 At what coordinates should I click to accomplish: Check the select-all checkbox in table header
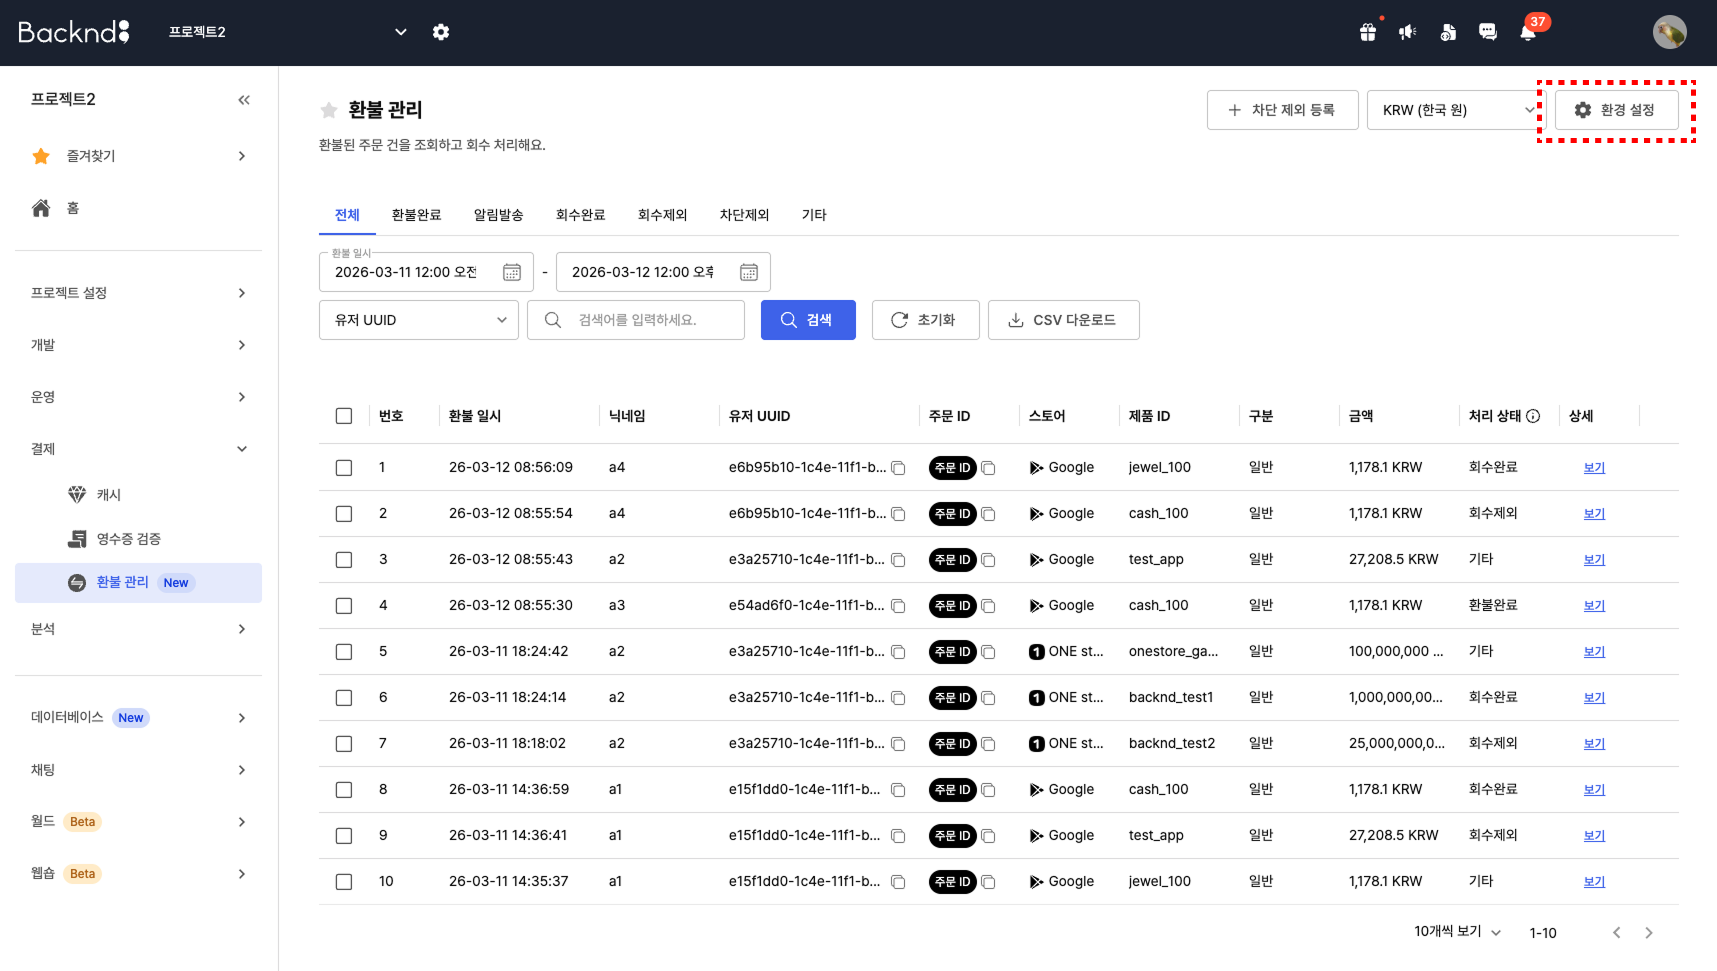click(x=344, y=415)
